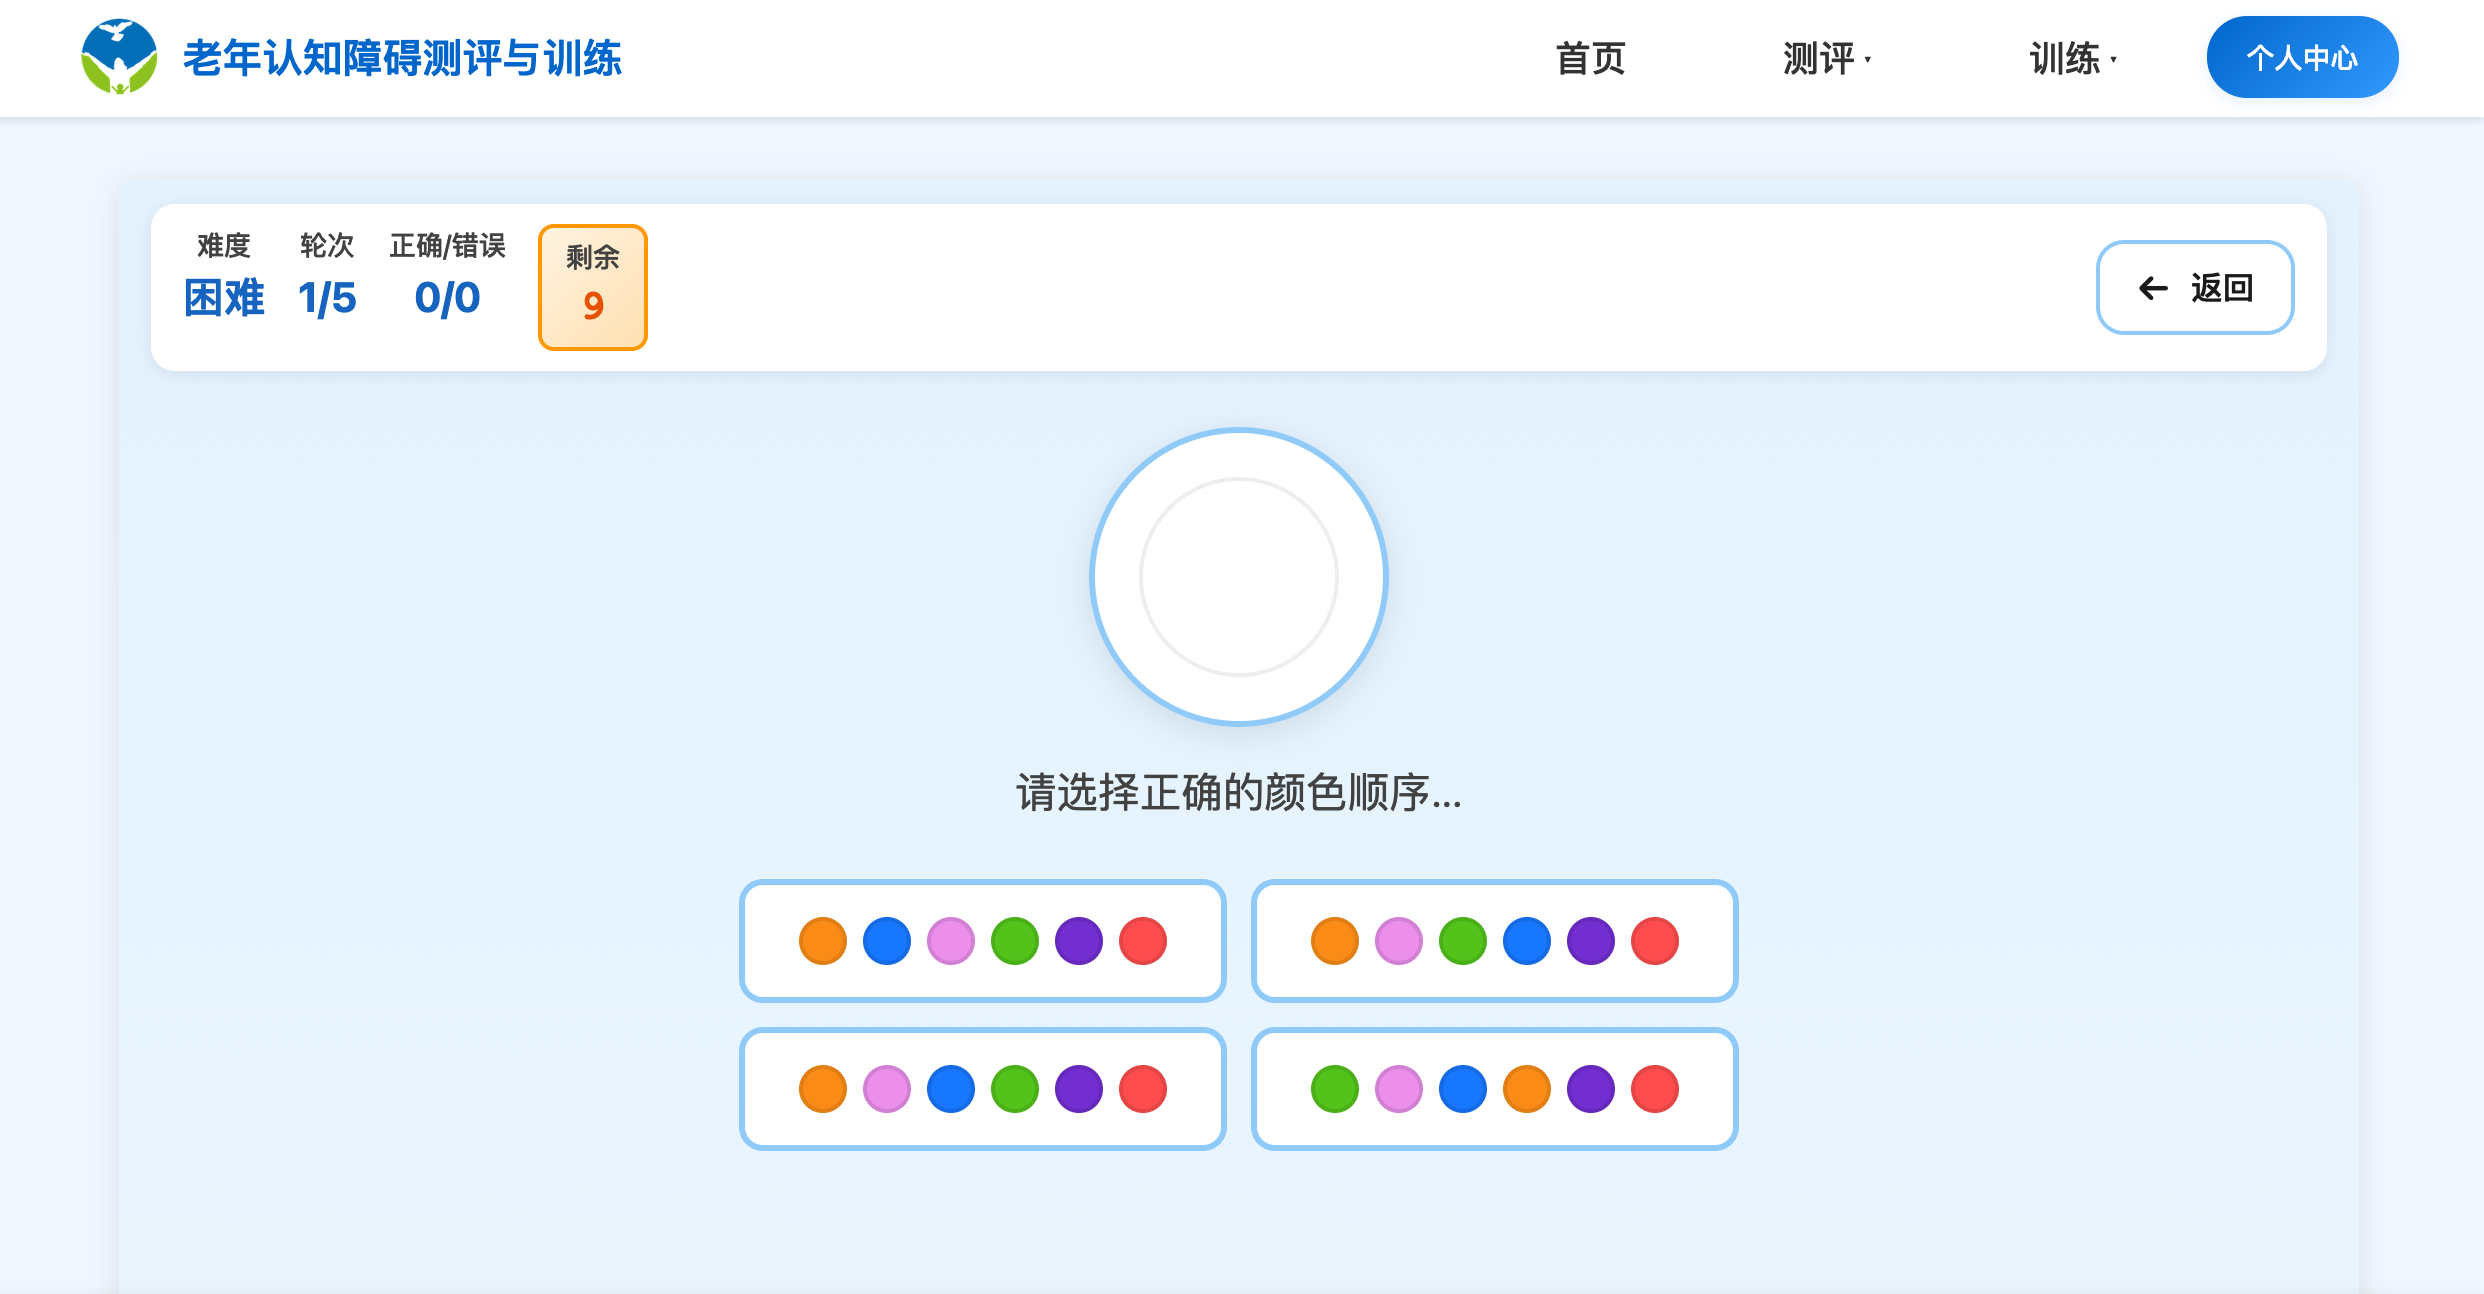The image size is (2484, 1294).
Task: Click the purple dot in the top-right option
Action: tap(1590, 940)
